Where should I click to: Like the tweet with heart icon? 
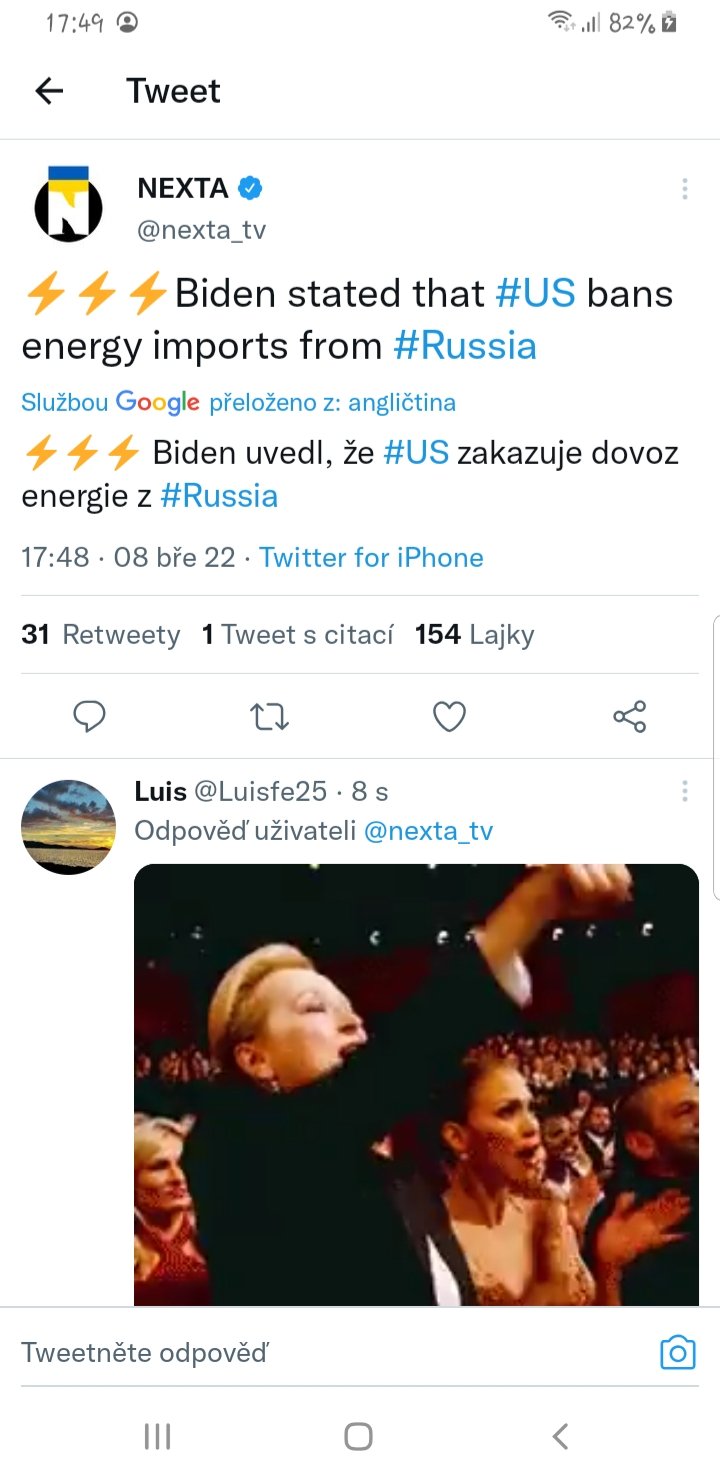pyautogui.click(x=449, y=716)
